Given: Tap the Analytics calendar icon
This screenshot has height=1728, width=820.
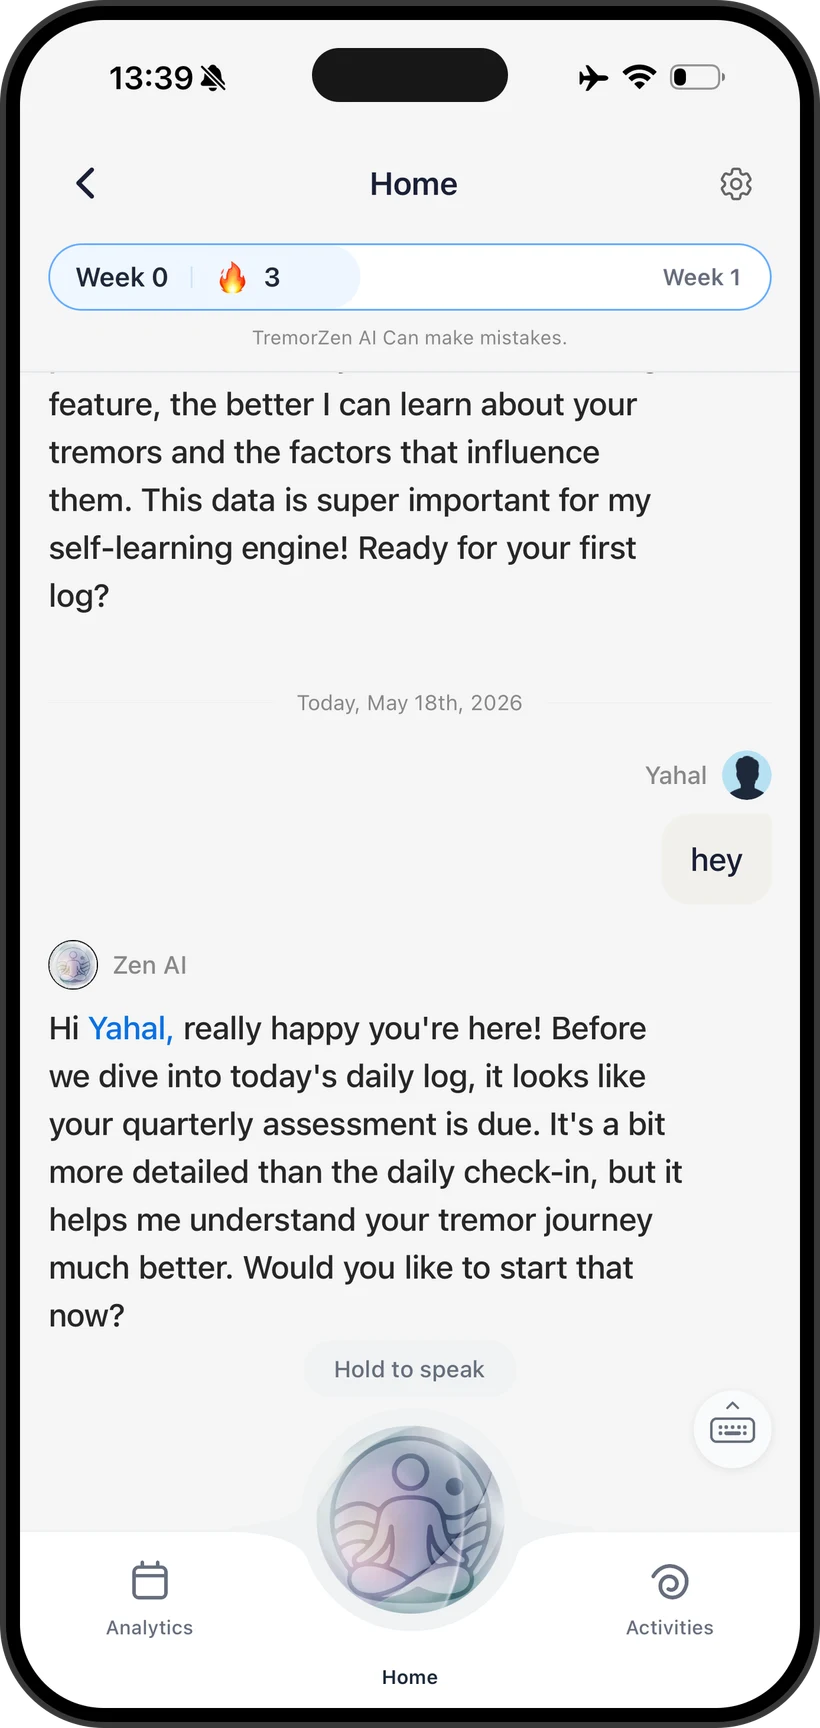Looking at the screenshot, I should pos(150,1581).
